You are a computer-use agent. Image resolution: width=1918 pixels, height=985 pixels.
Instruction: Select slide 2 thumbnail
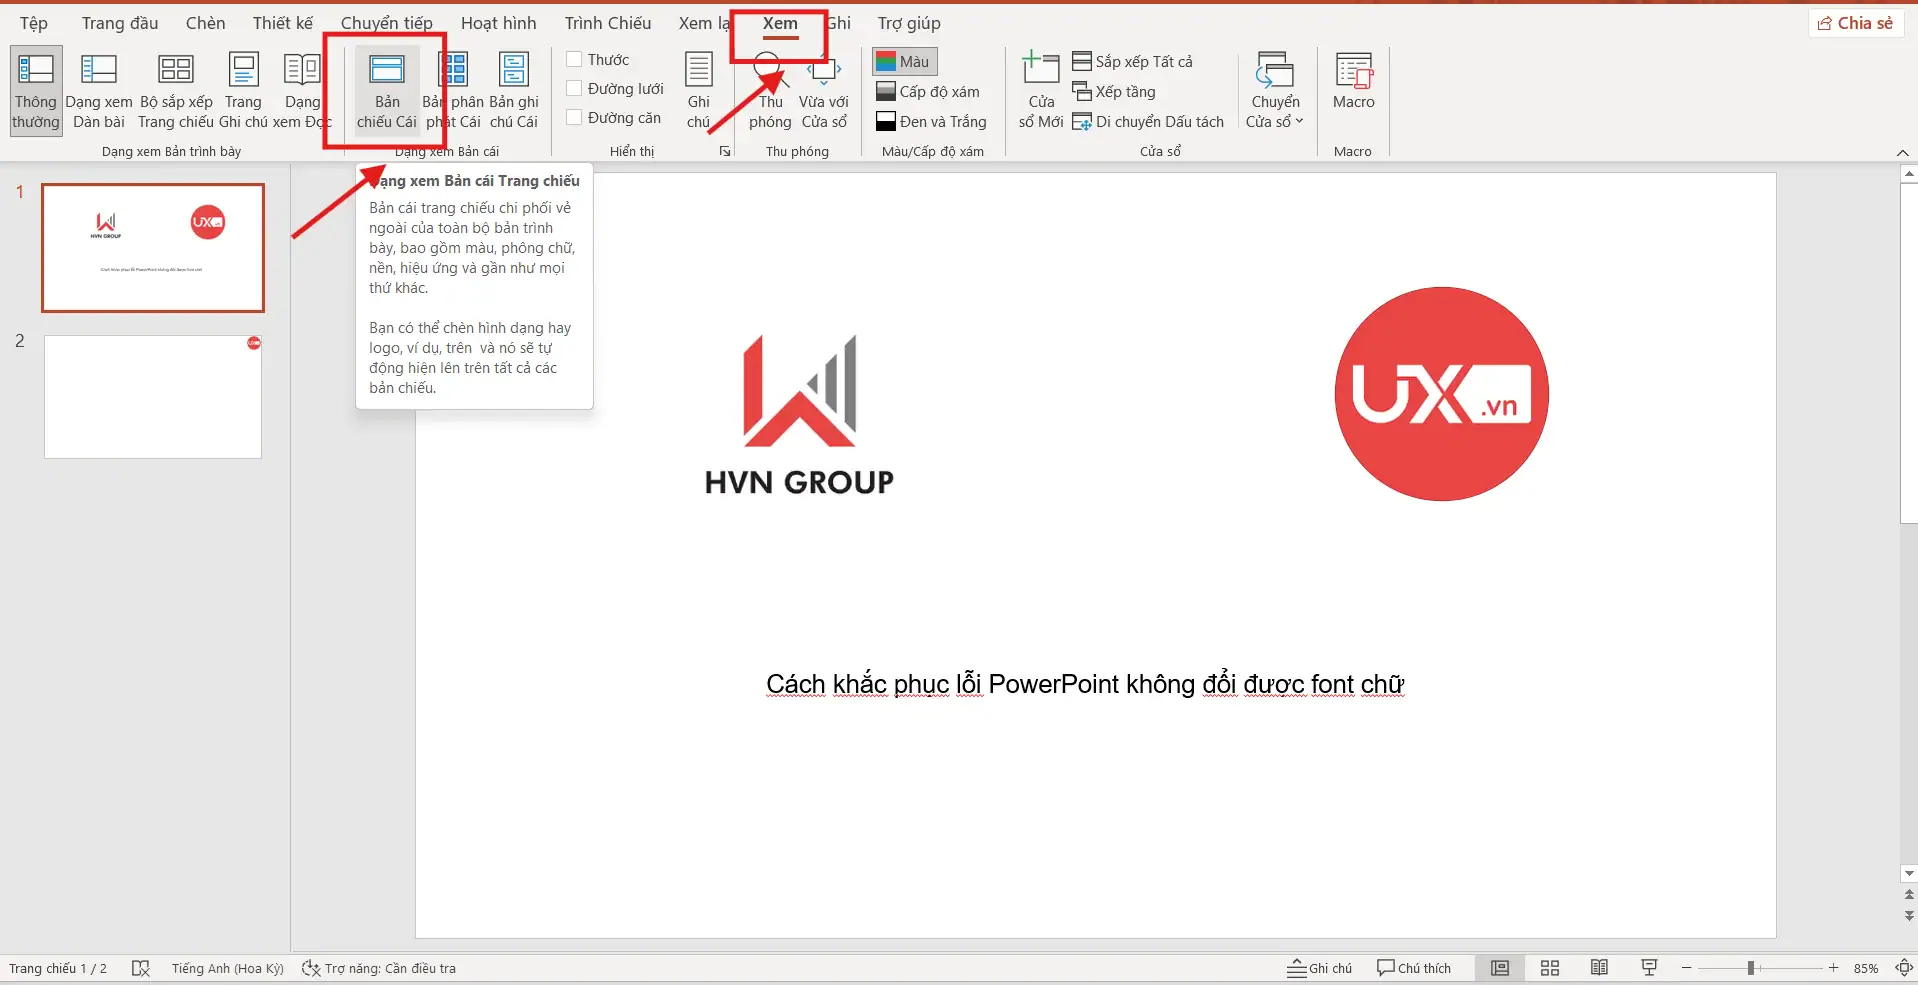[153, 397]
